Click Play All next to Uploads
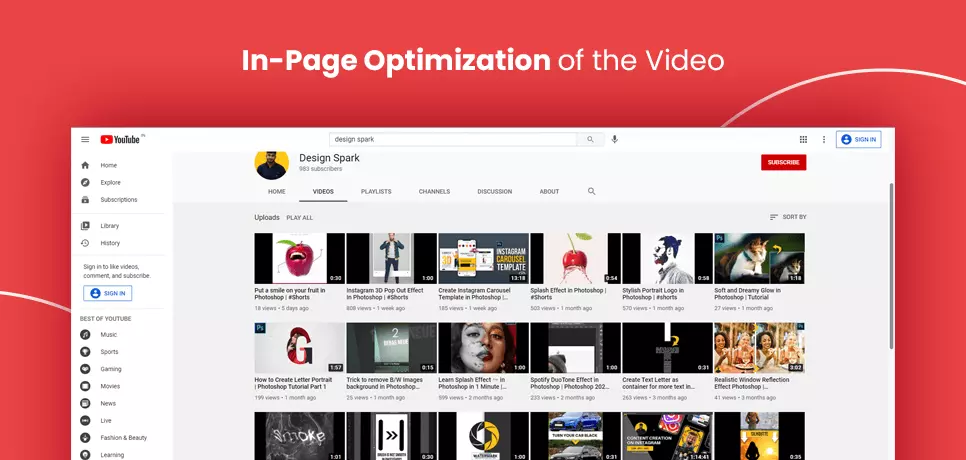 (x=299, y=217)
